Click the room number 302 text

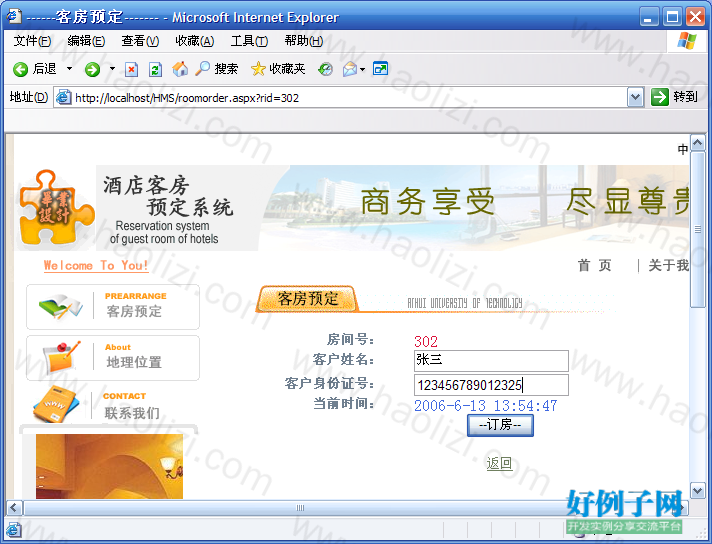tap(426, 341)
